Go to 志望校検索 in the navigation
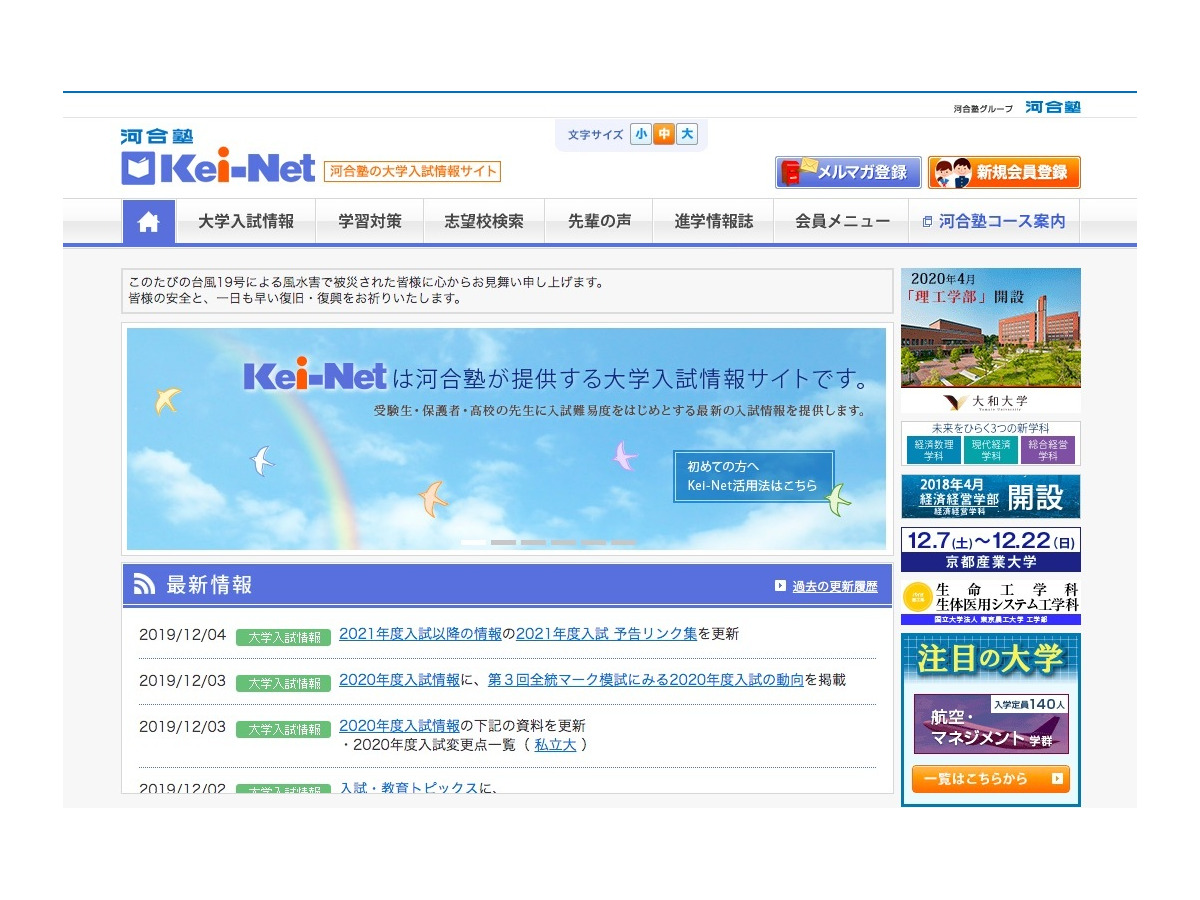Screen dimensions: 1200x900 [484, 222]
